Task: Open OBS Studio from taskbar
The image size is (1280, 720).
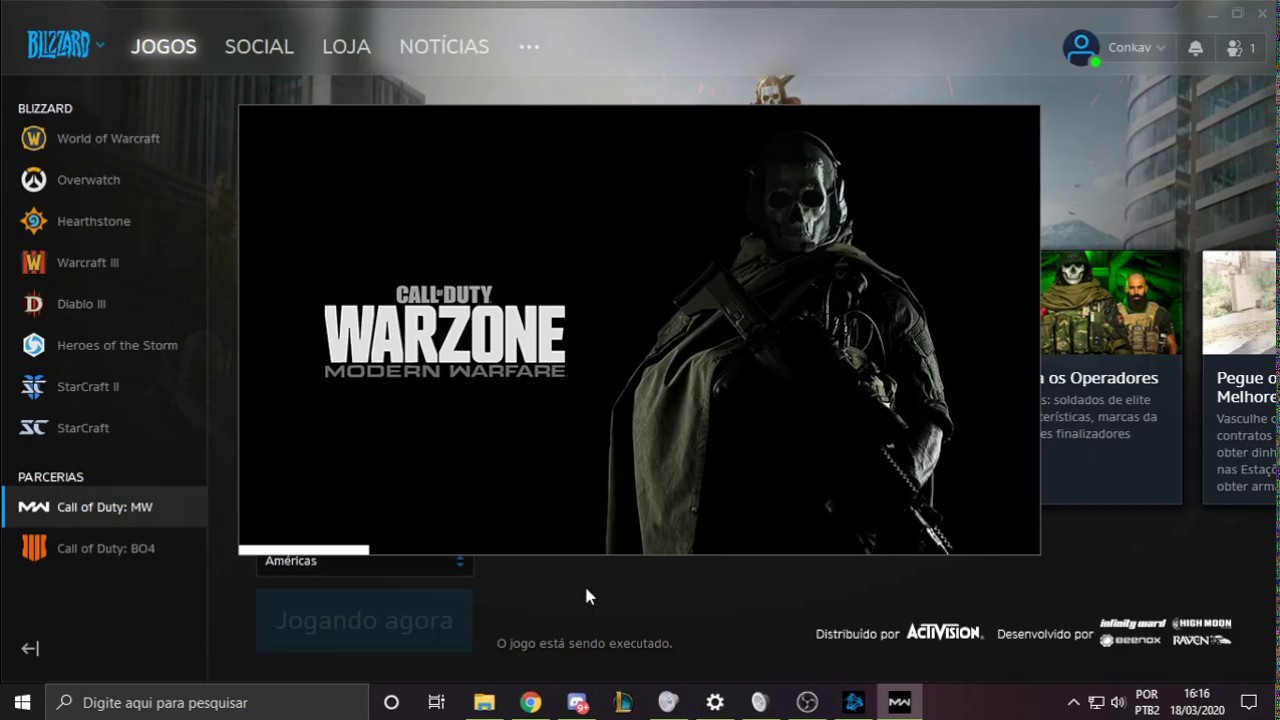Action: click(807, 702)
